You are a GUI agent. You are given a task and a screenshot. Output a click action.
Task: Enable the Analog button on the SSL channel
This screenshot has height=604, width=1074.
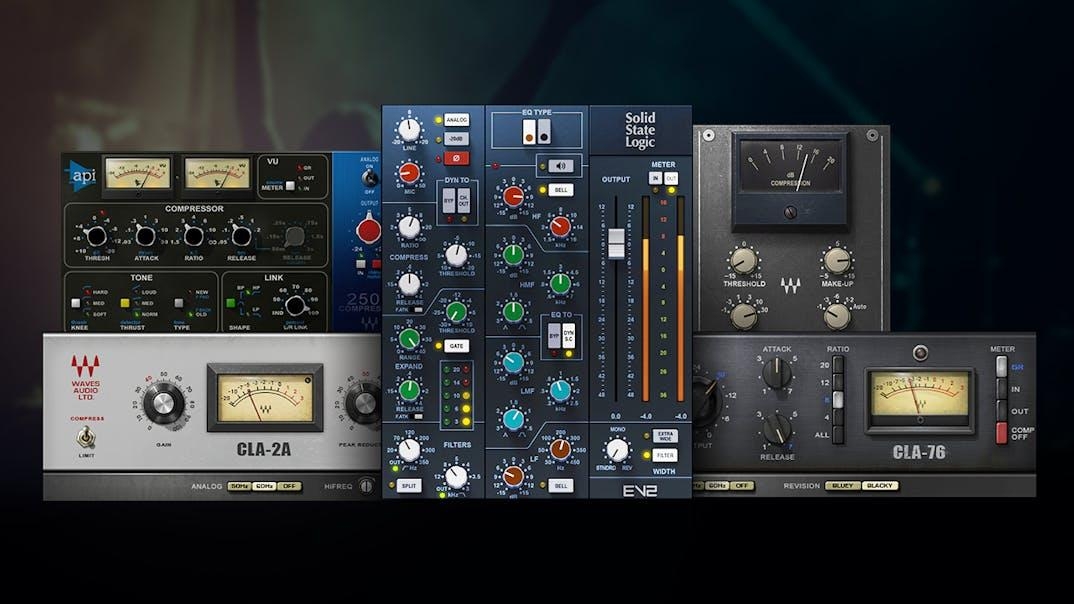coord(456,120)
